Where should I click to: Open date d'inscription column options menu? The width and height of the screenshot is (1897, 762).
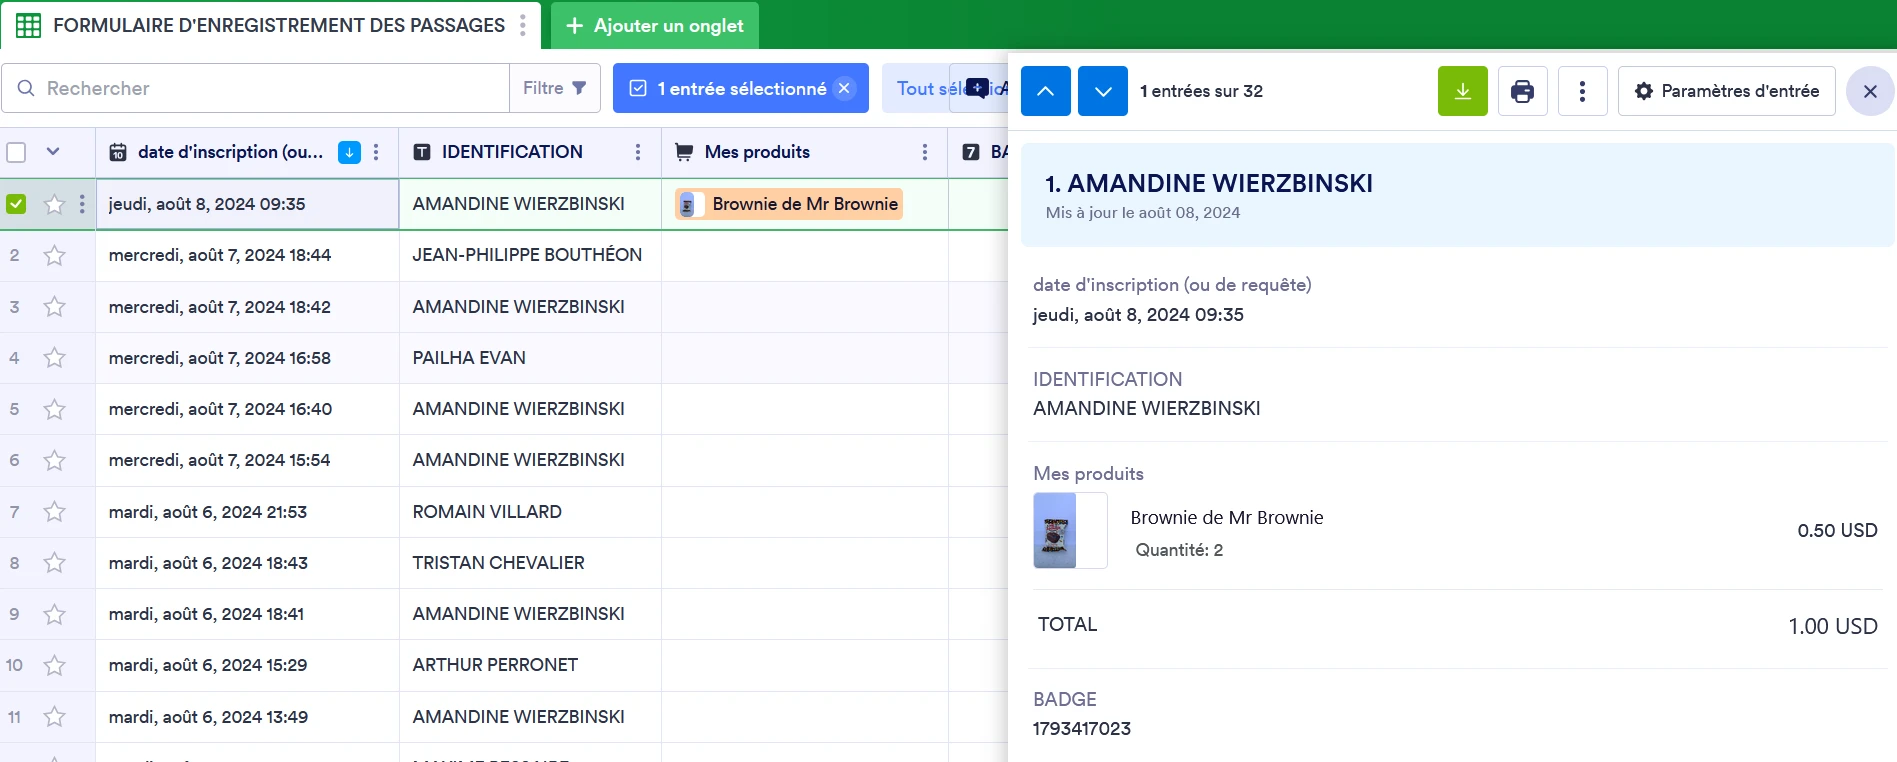(x=376, y=152)
